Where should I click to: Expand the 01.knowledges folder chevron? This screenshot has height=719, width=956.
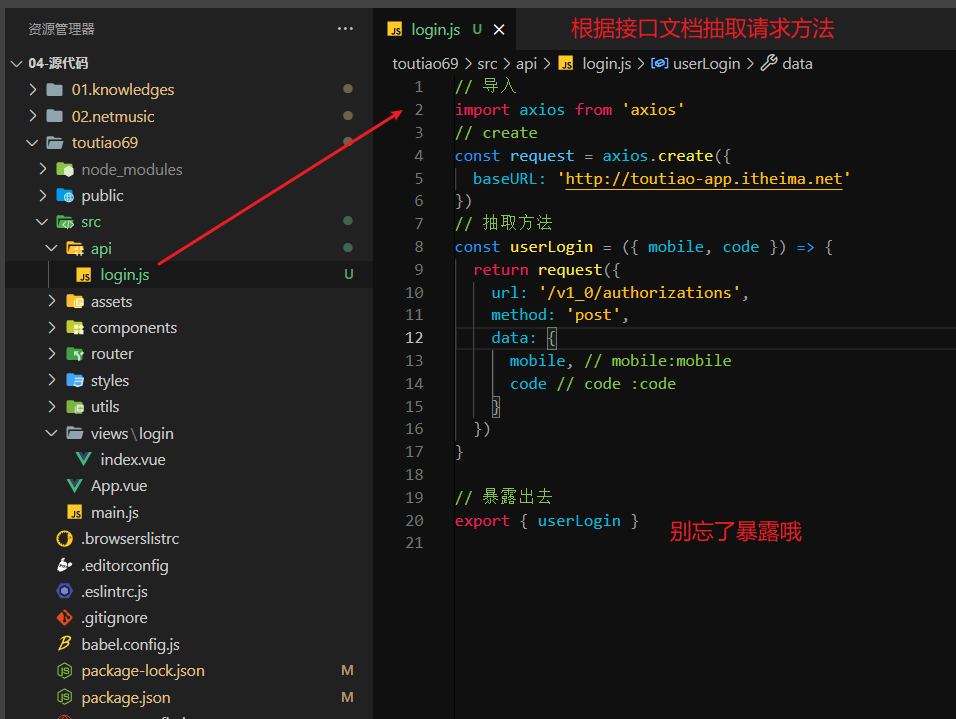coord(33,90)
